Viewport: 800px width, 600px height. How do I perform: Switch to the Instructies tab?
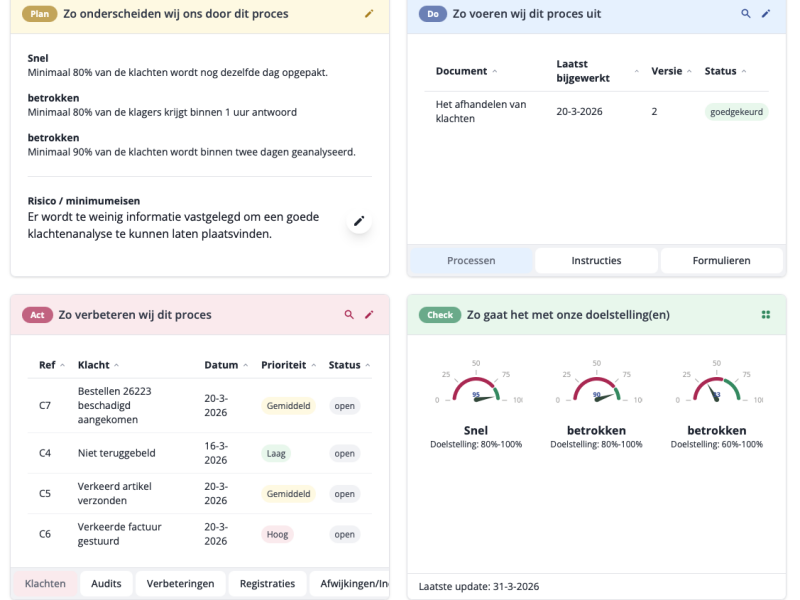[596, 260]
